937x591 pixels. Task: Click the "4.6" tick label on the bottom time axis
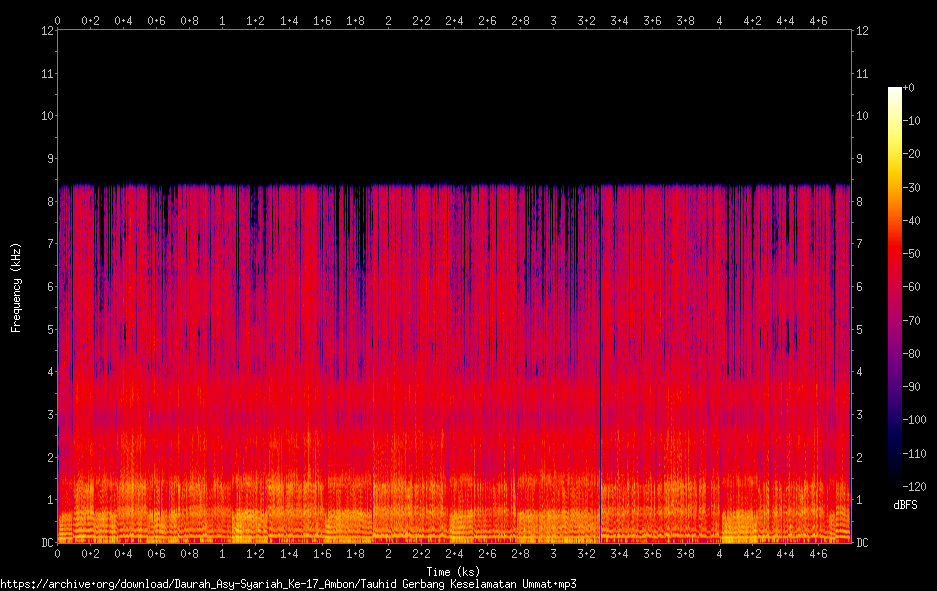point(818,554)
